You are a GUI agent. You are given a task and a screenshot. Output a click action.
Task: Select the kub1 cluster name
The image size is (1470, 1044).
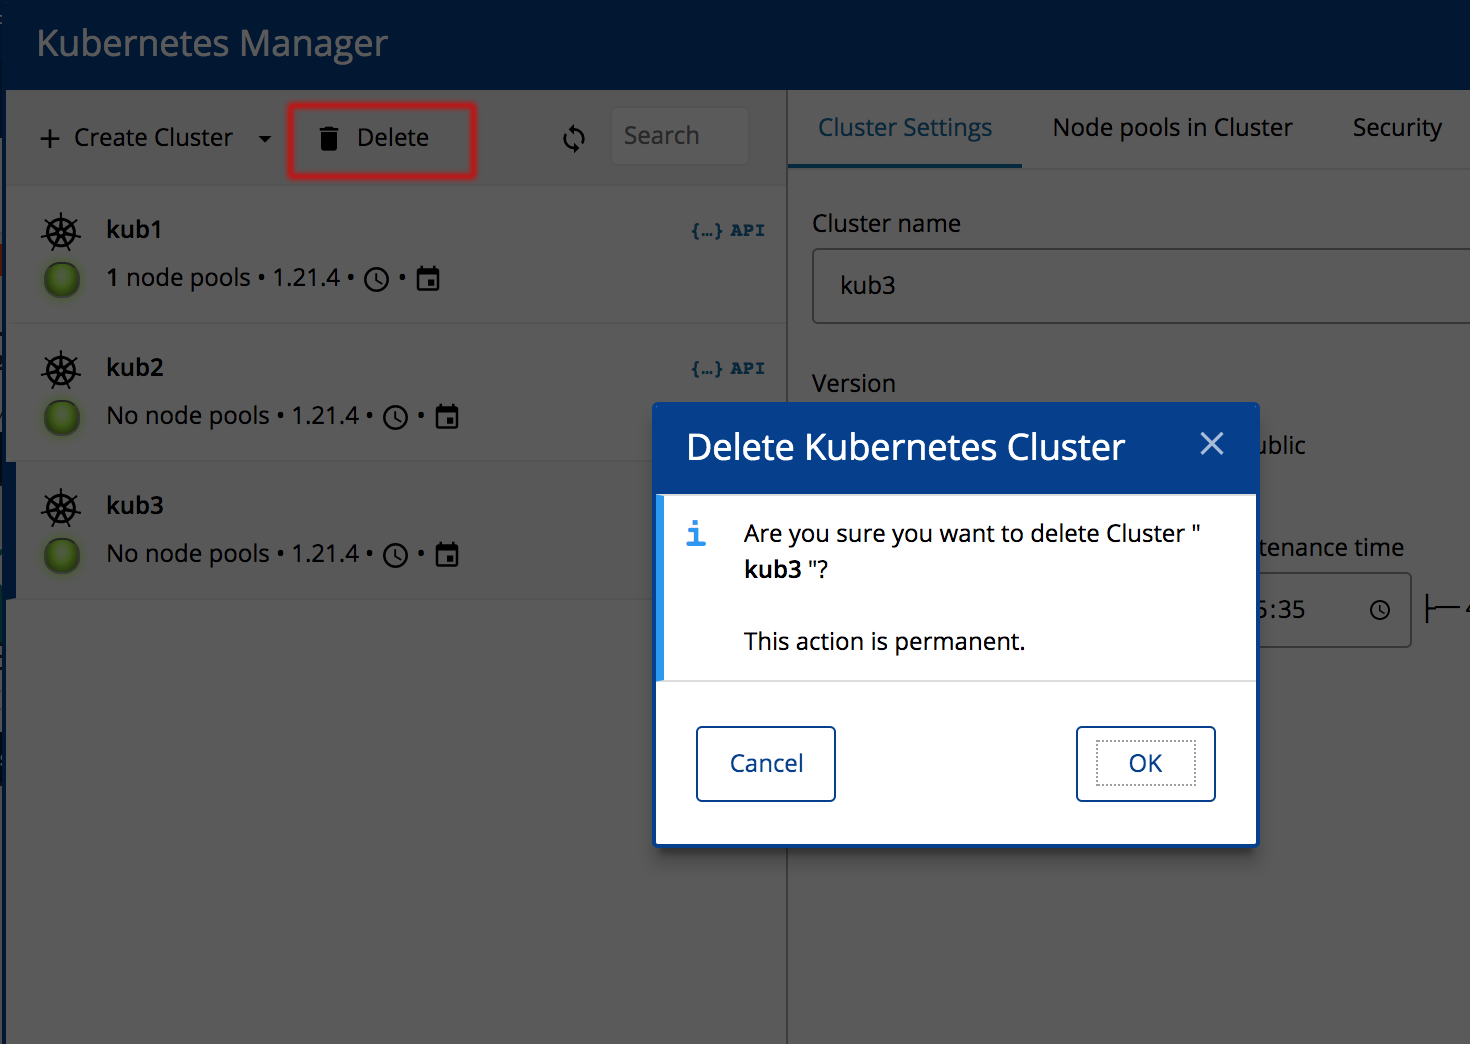tap(134, 229)
